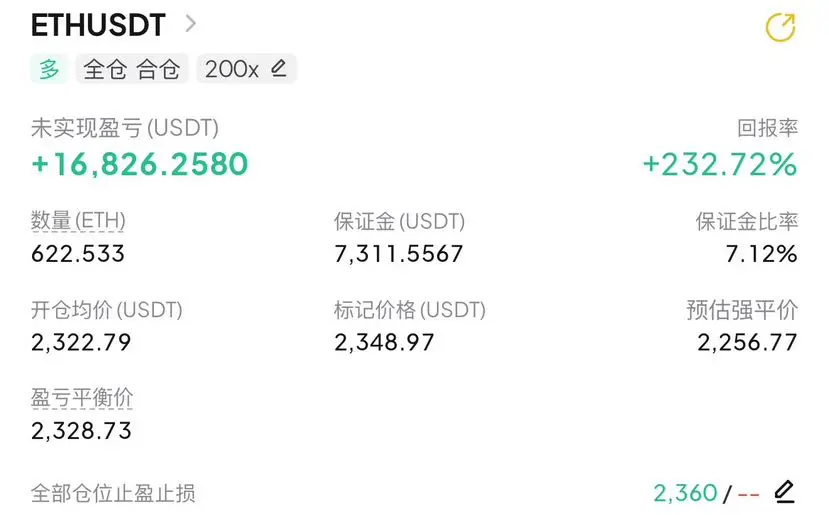Tap the 2,322.79 entry price
Screen dimensions: 829x515
tap(81, 342)
